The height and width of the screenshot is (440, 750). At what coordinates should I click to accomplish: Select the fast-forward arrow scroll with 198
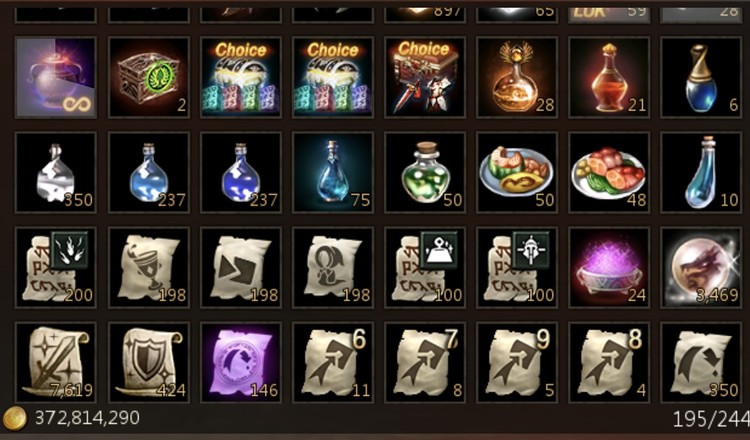[x=241, y=267]
